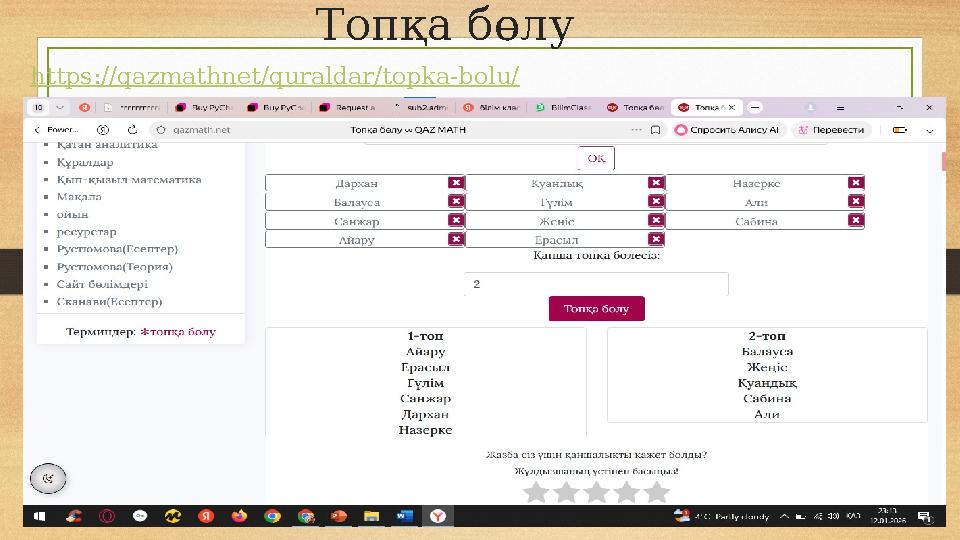Remove Балауса from the name list
This screenshot has height=540, width=960.
tap(456, 201)
